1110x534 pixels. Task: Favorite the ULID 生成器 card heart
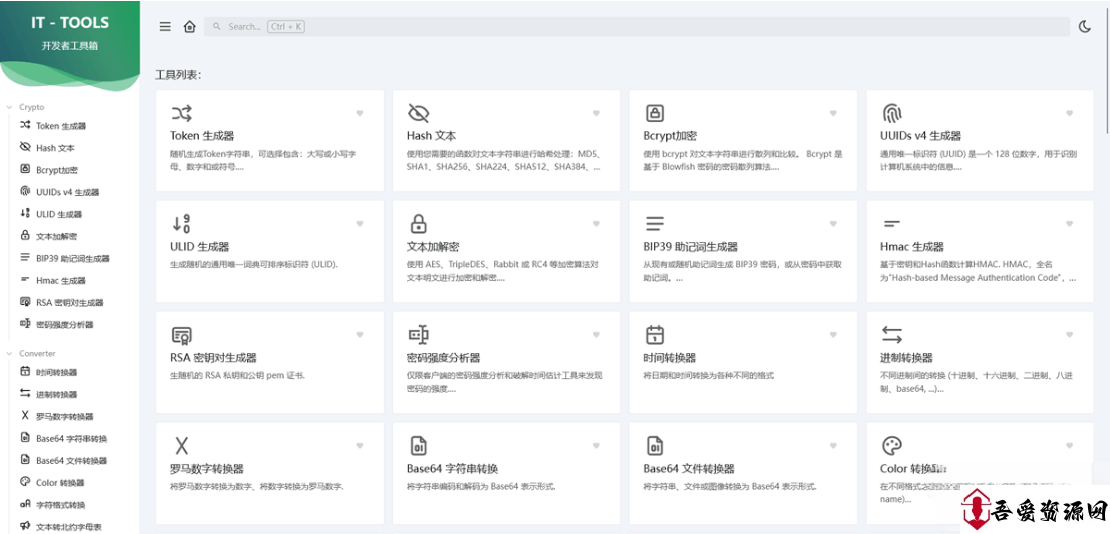[x=360, y=224]
